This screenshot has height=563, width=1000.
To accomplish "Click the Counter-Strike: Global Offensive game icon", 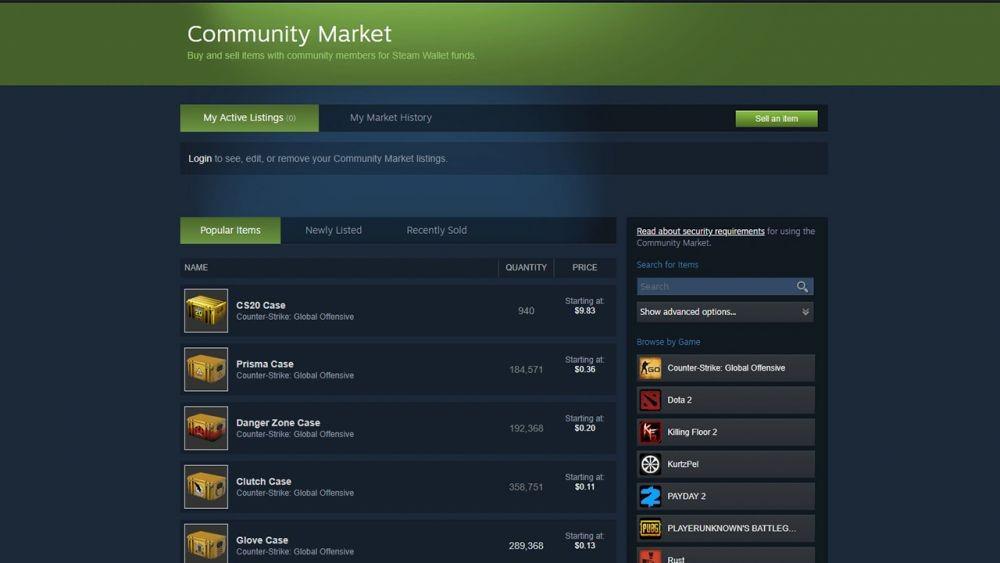I will pyautogui.click(x=650, y=368).
